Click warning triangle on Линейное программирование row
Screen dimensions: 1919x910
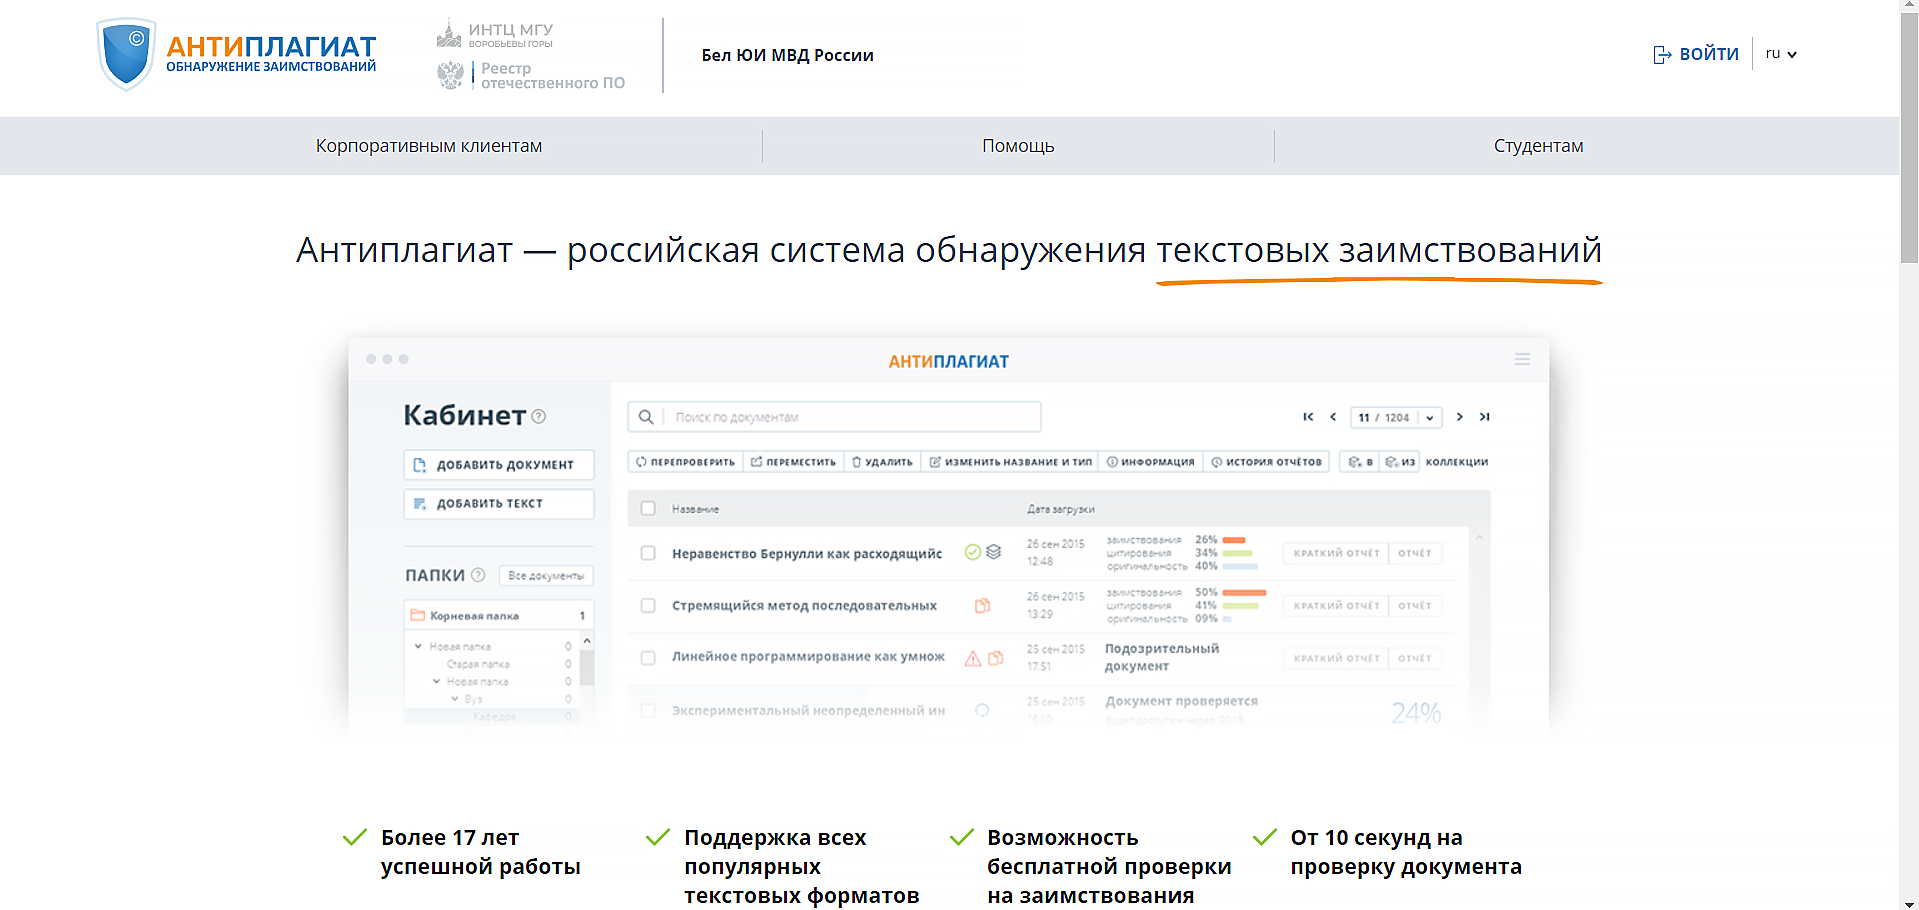(x=972, y=658)
